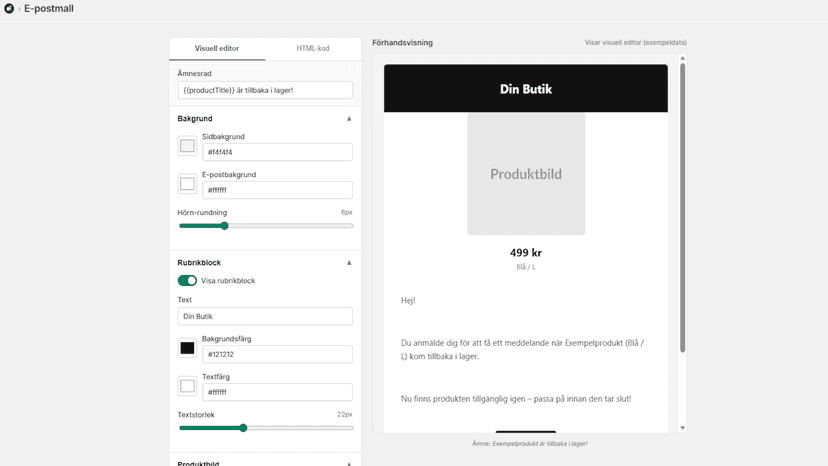Edit the Rubrikblock Text field 'Din Butik'

pyautogui.click(x=265, y=316)
